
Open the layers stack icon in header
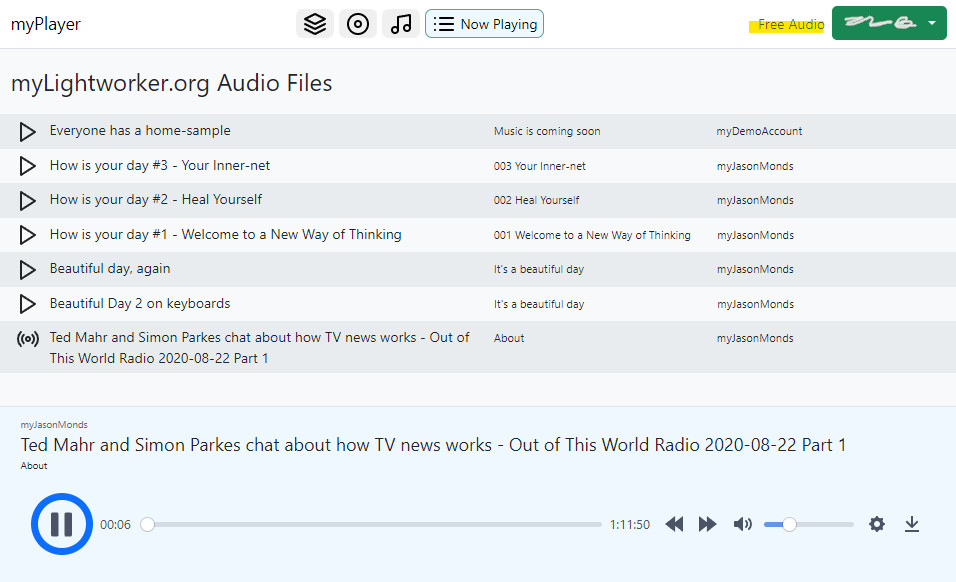(315, 24)
